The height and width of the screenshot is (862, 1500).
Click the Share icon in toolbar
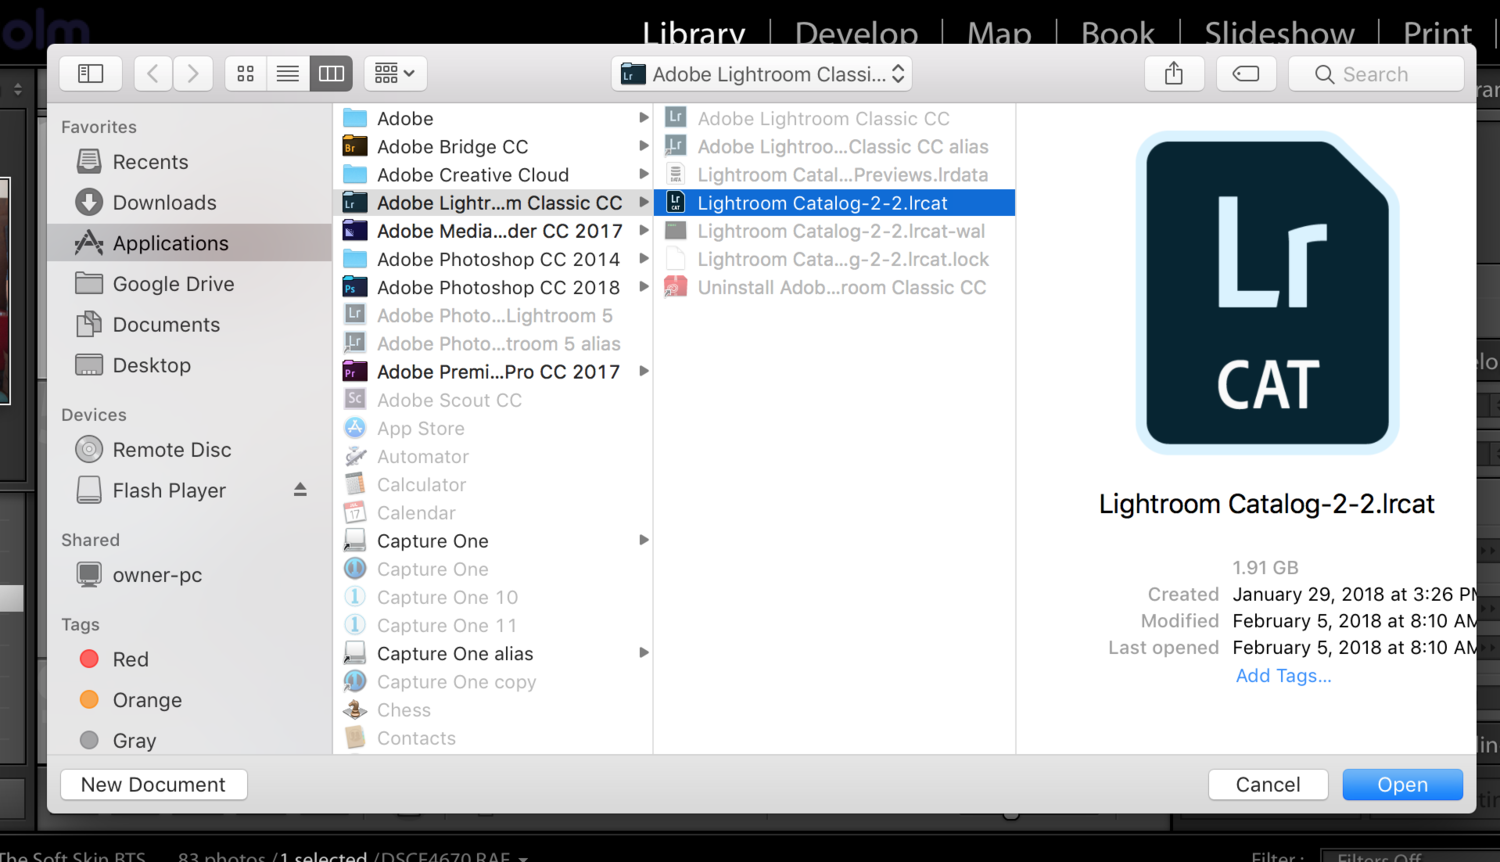pyautogui.click(x=1174, y=74)
